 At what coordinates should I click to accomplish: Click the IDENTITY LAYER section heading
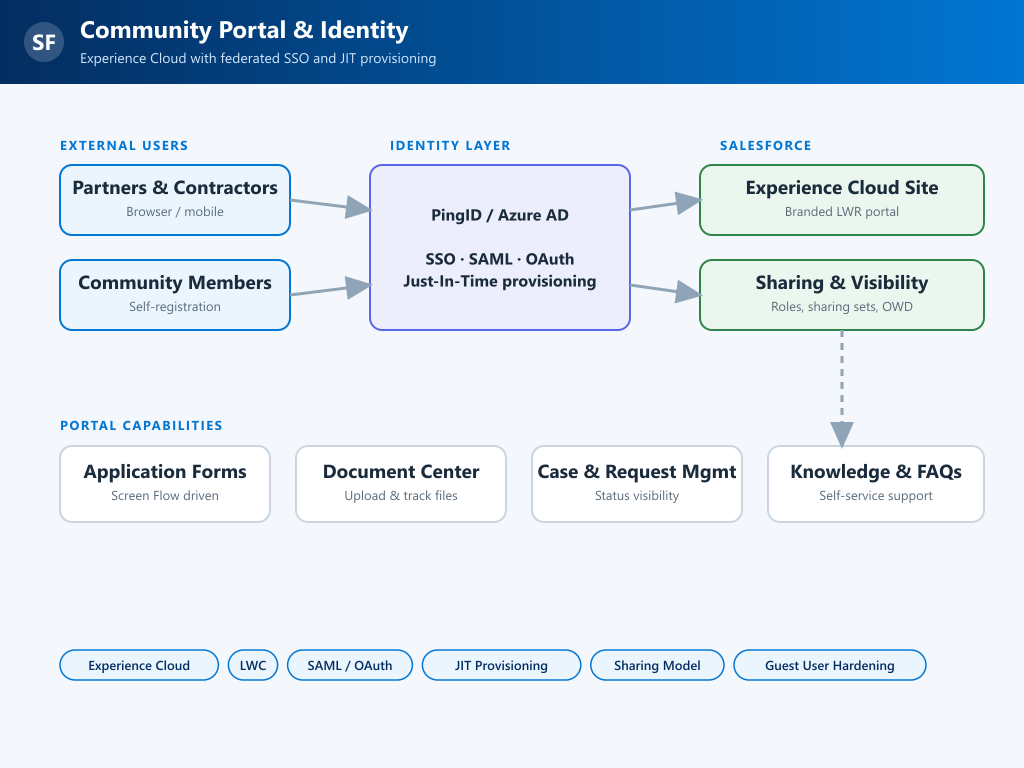click(x=450, y=146)
